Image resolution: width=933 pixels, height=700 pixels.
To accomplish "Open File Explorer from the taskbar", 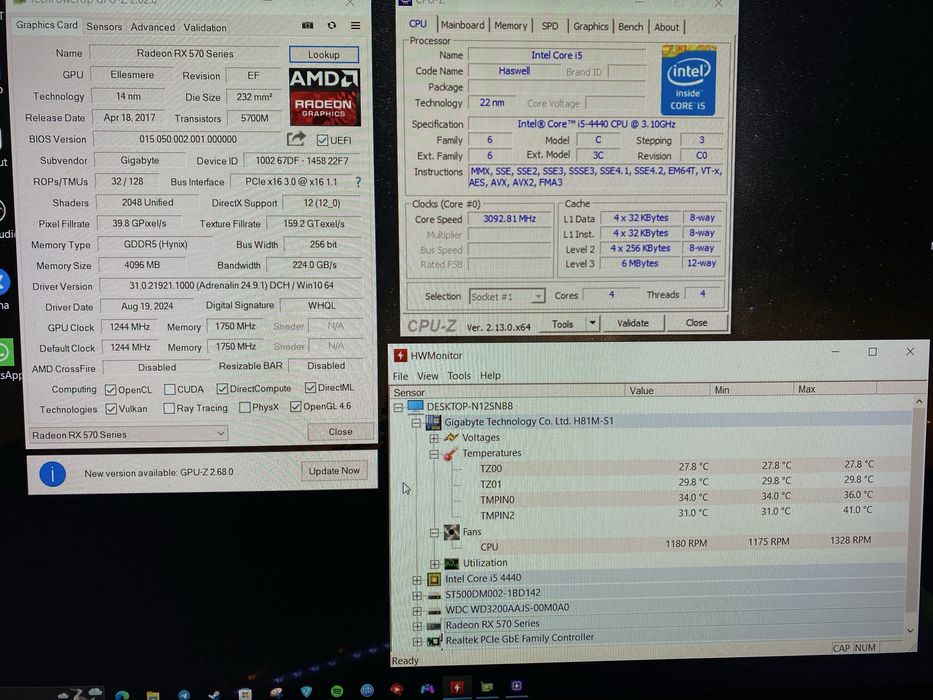I will (x=153, y=695).
